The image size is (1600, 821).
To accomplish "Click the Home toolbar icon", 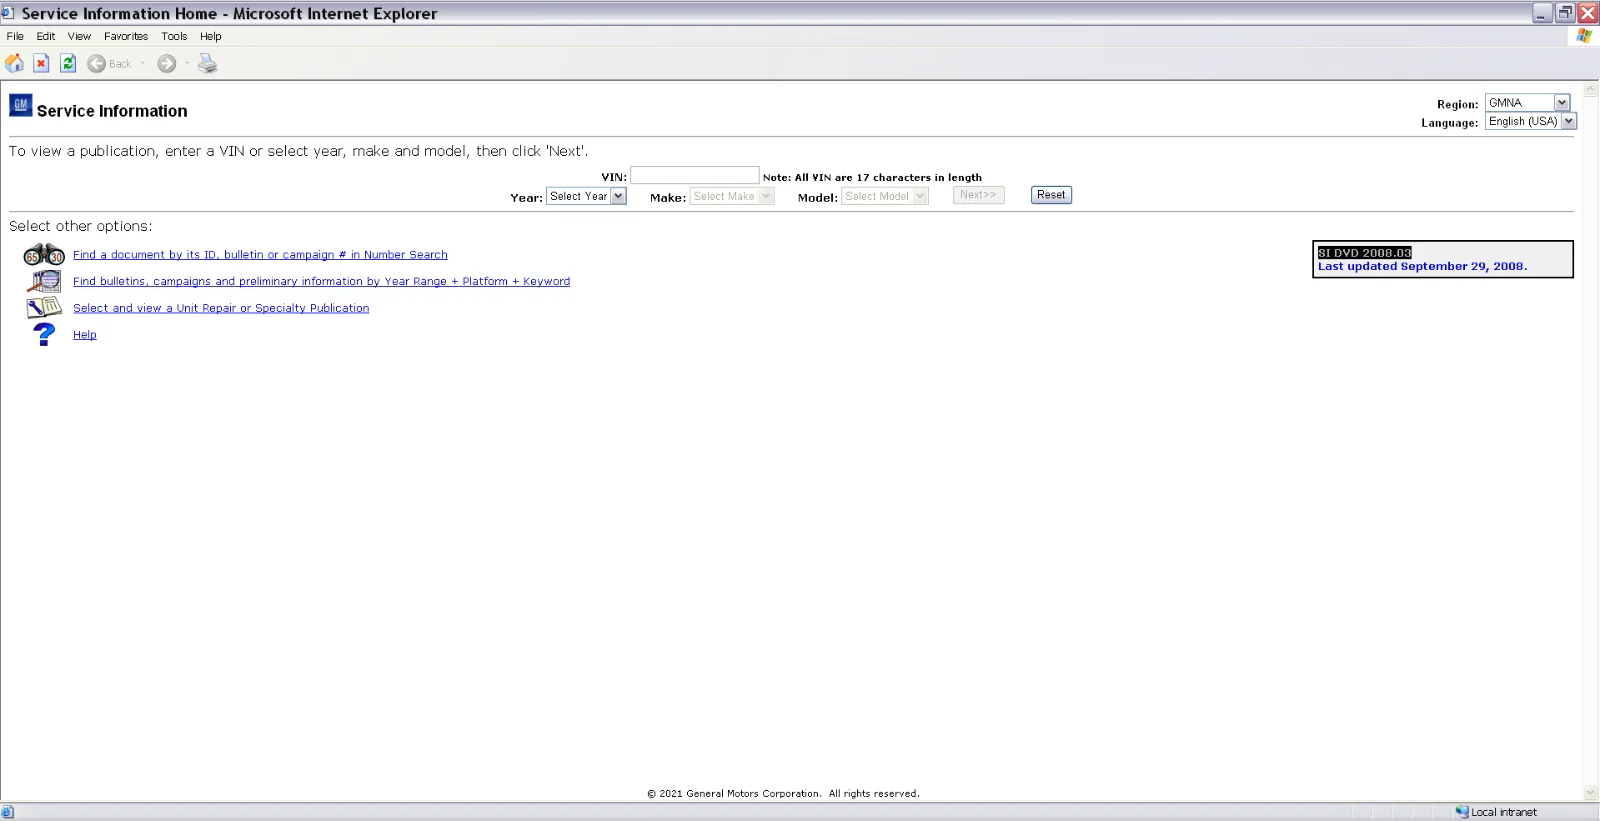I will (15, 64).
